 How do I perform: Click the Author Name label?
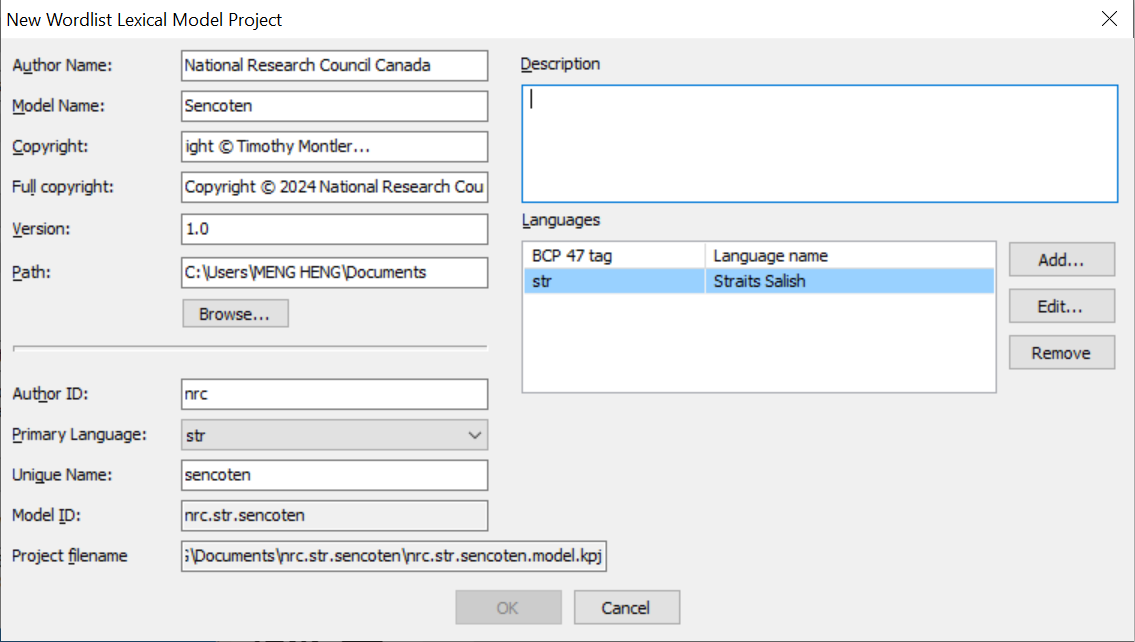(62, 65)
